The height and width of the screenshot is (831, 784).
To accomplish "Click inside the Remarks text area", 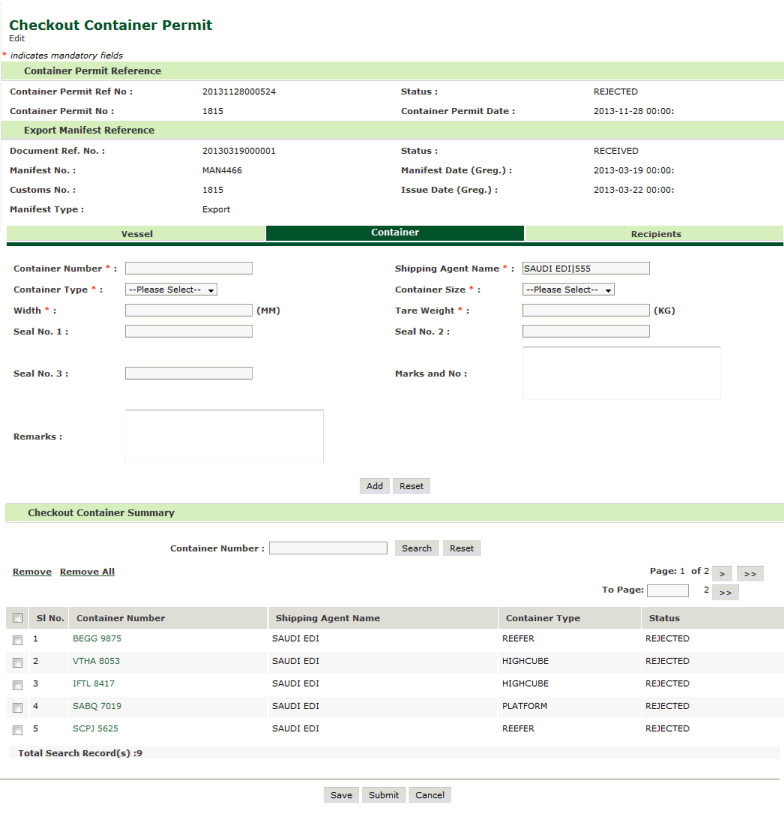I will [224, 436].
